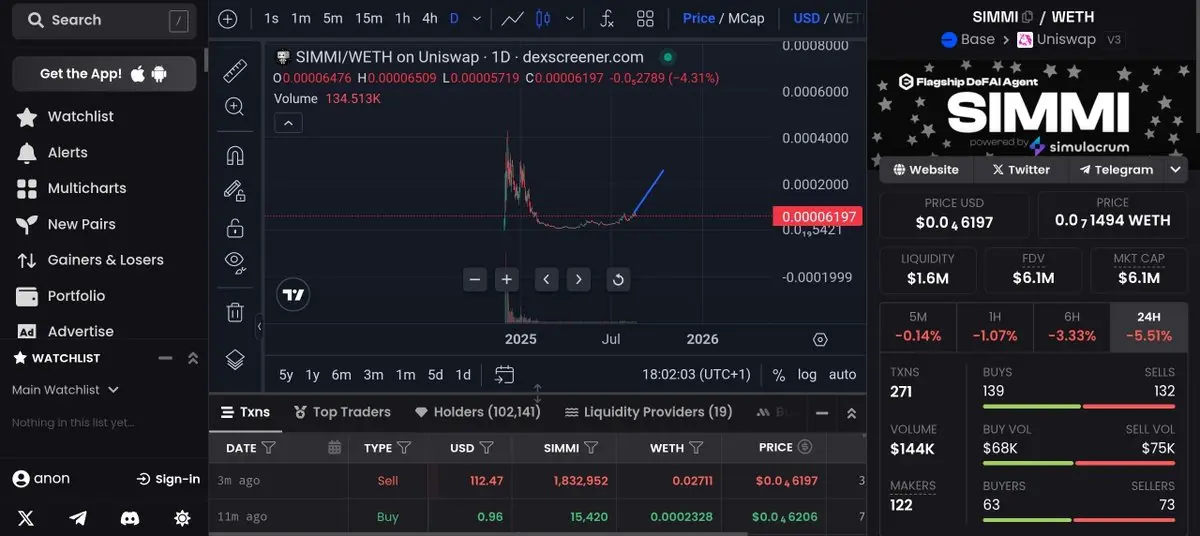Screen dimensions: 1200x536
Task: Open Discord icon in sidebar footer
Action: 129,518
